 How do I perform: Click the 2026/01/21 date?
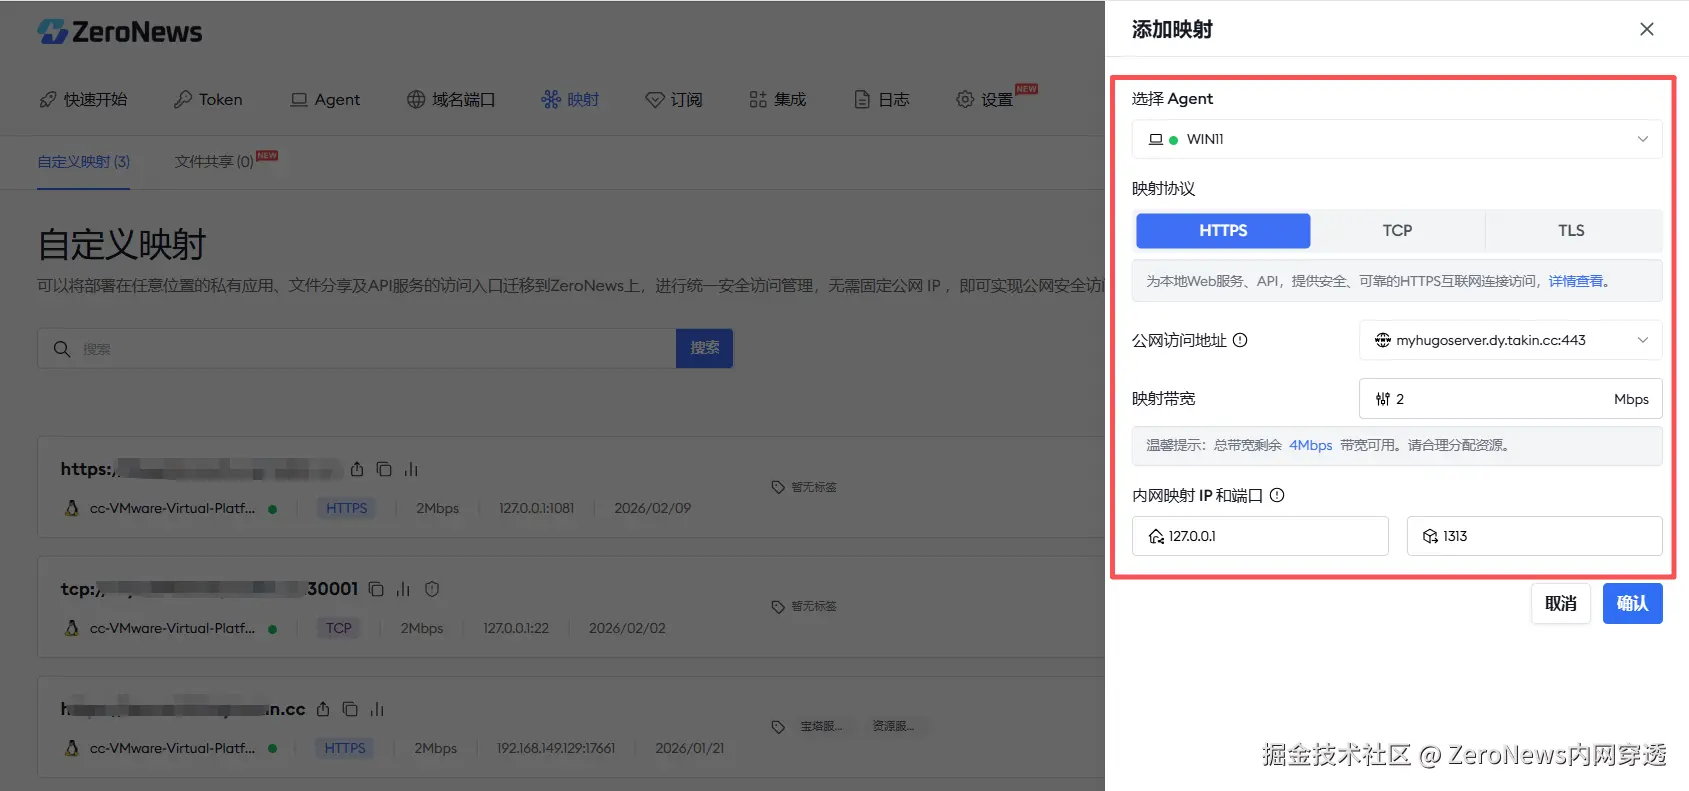pos(690,748)
